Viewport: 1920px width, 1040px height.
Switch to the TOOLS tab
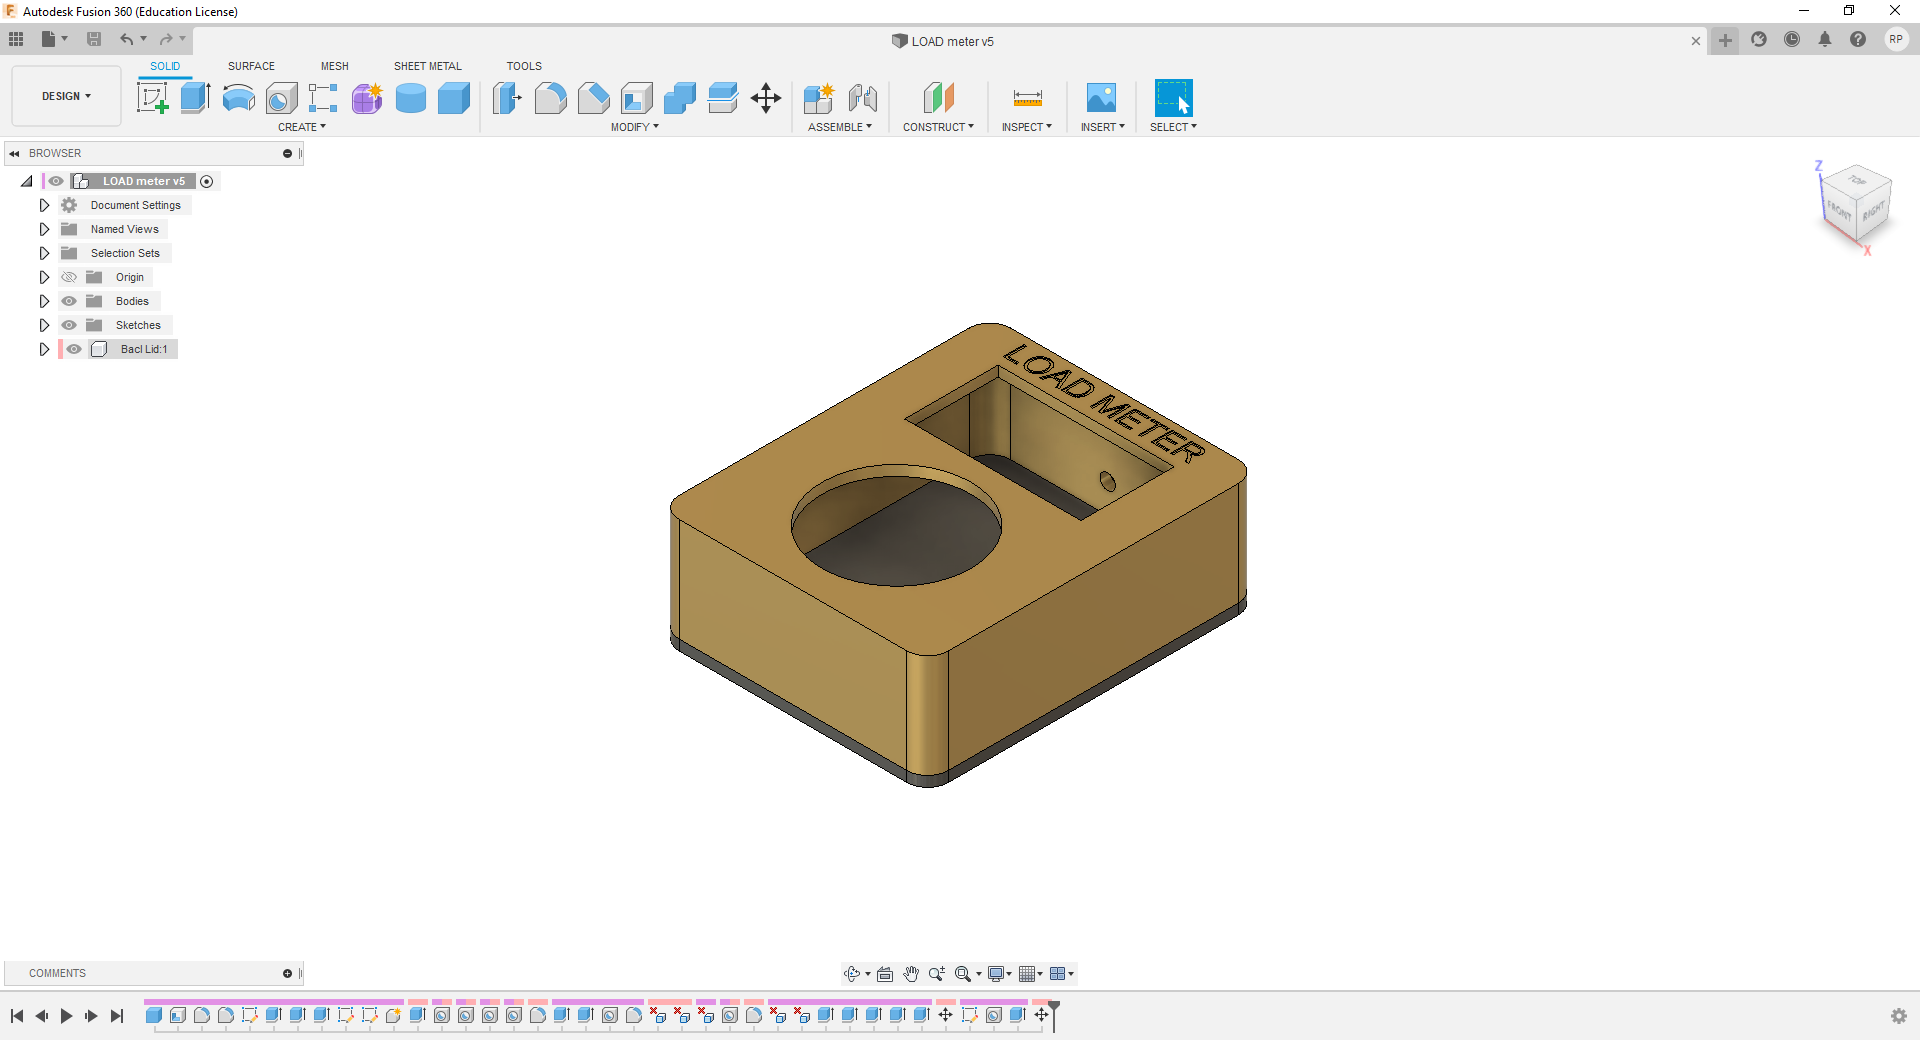524,66
